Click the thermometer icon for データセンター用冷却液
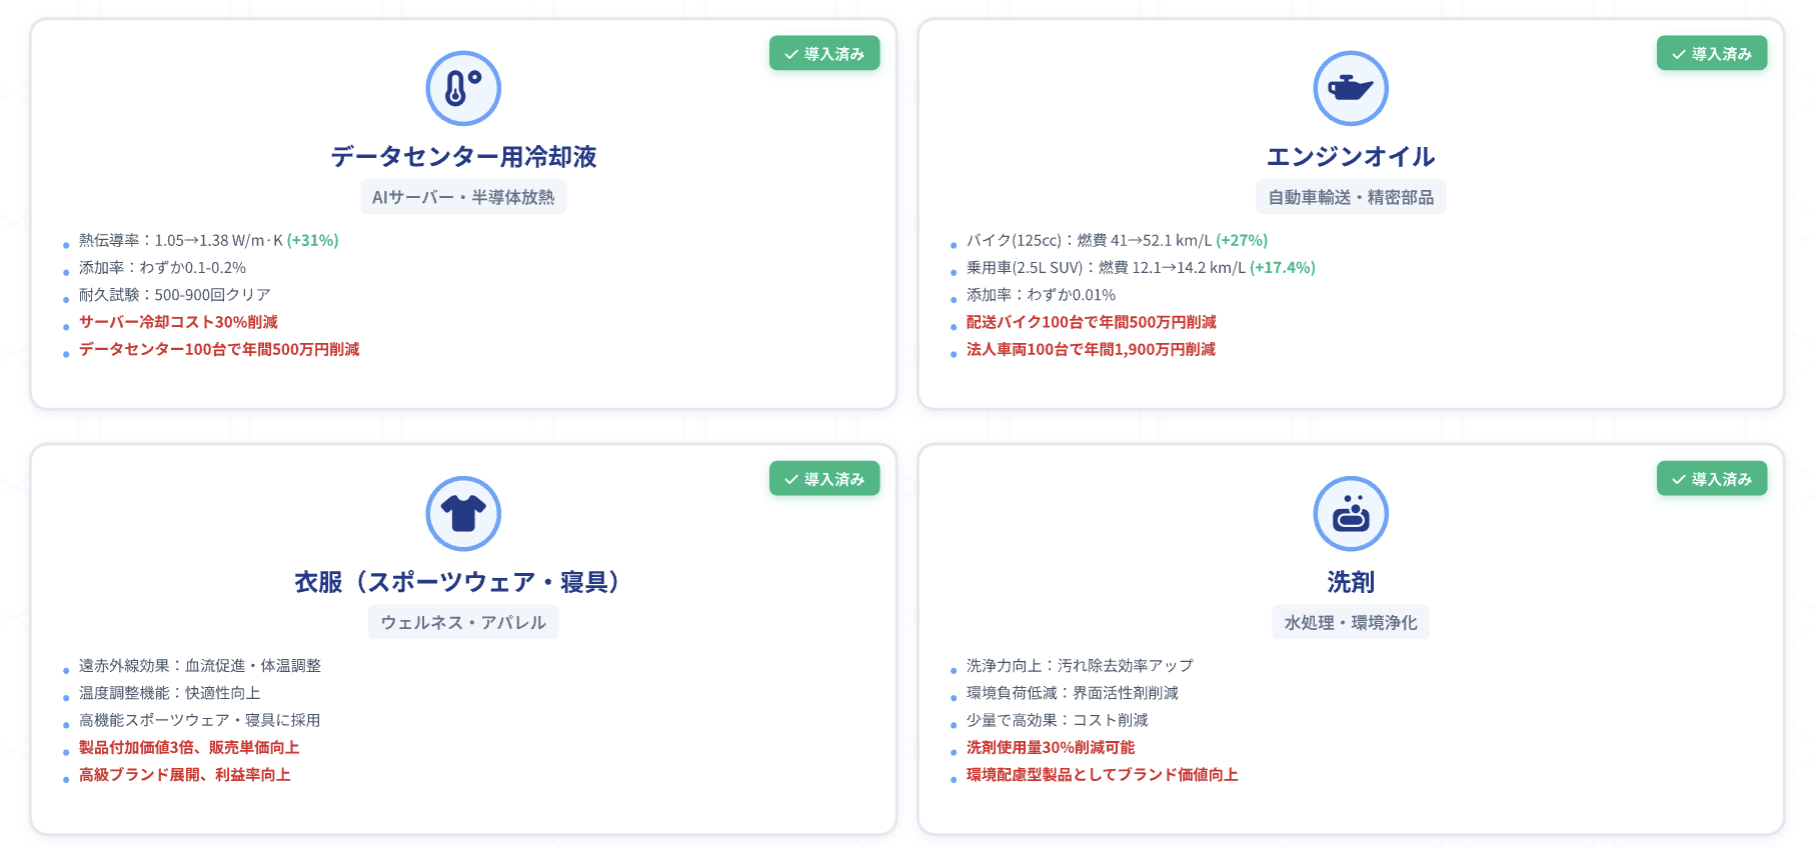 (463, 88)
